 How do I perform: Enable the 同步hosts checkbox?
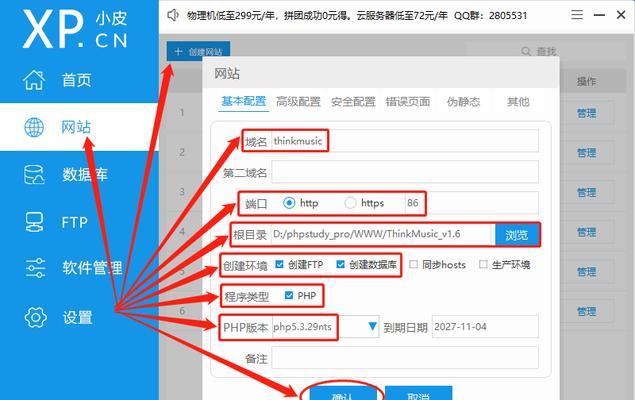coord(413,264)
